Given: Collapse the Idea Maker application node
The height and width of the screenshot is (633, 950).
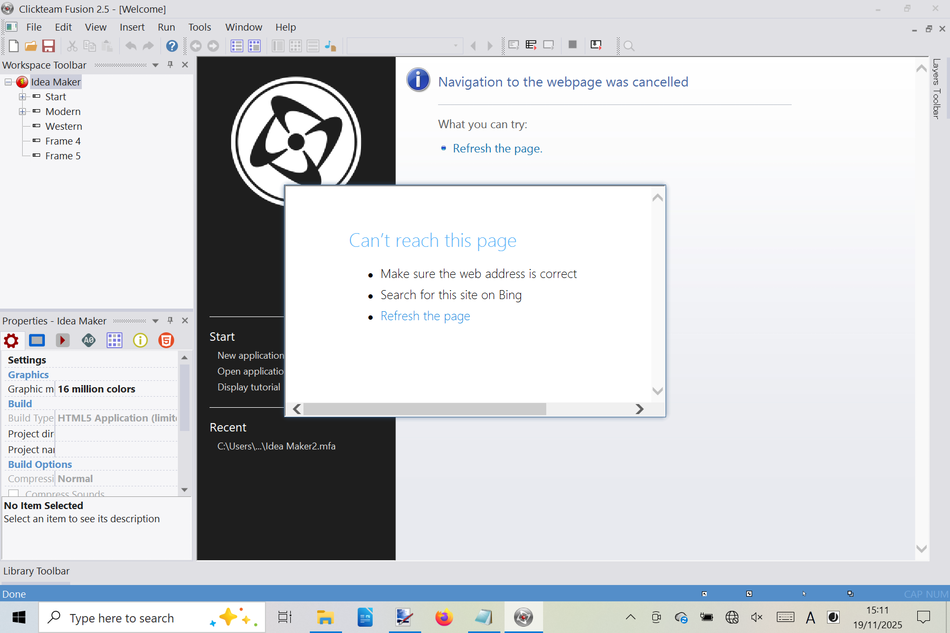Looking at the screenshot, I should 8,82.
